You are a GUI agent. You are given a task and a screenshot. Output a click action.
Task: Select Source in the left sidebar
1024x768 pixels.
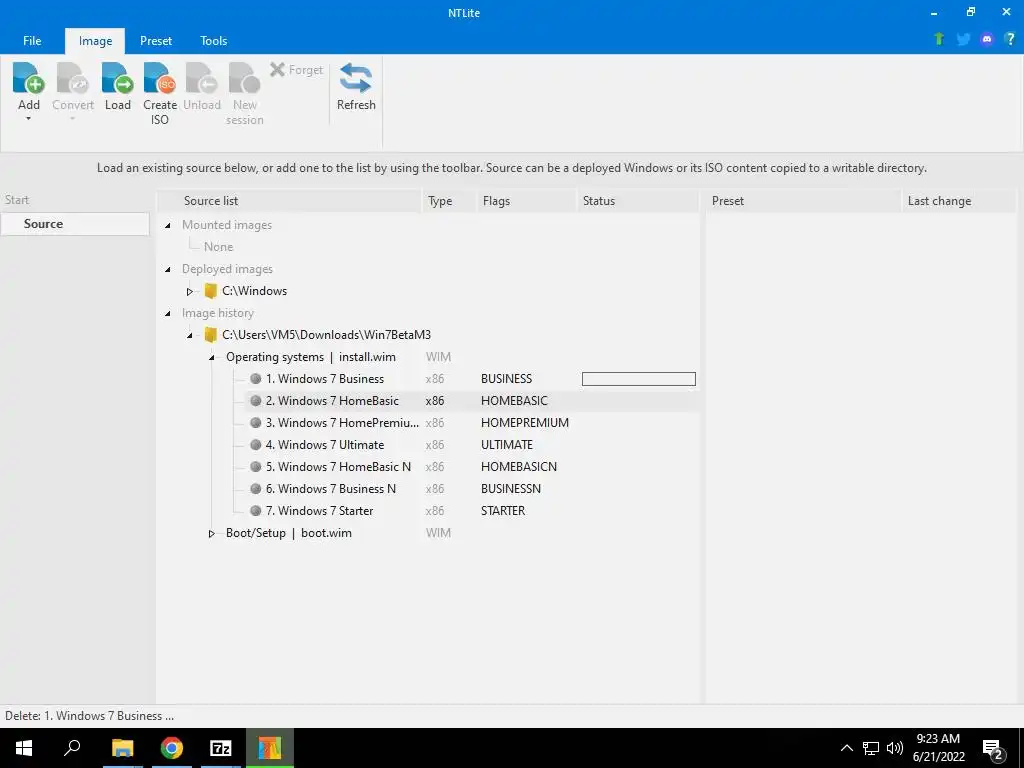(75, 223)
